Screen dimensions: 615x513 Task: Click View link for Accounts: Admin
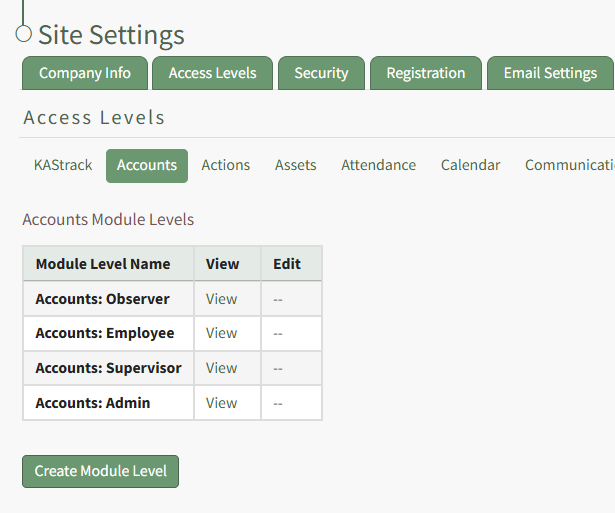click(x=222, y=403)
